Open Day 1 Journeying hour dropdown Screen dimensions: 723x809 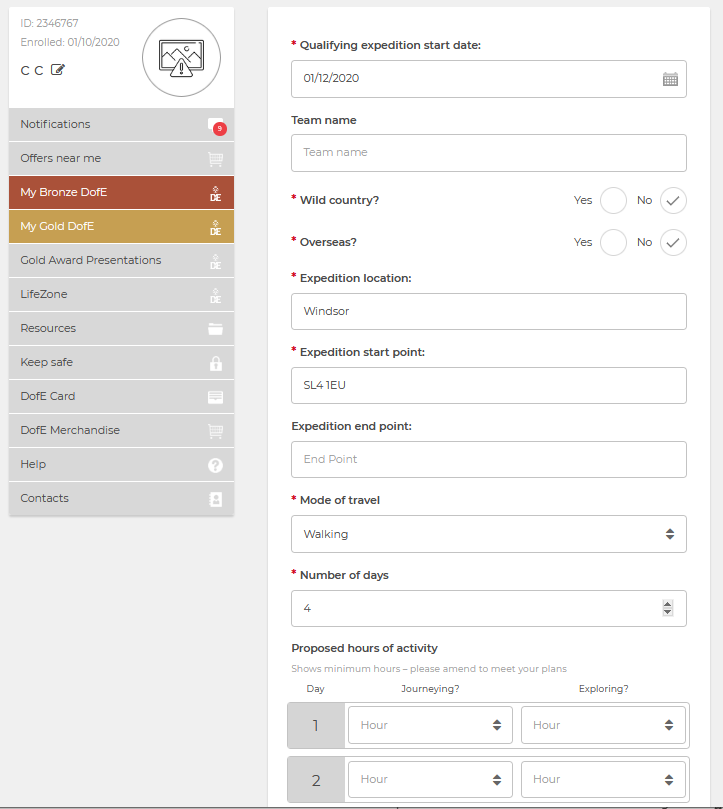(x=430, y=725)
